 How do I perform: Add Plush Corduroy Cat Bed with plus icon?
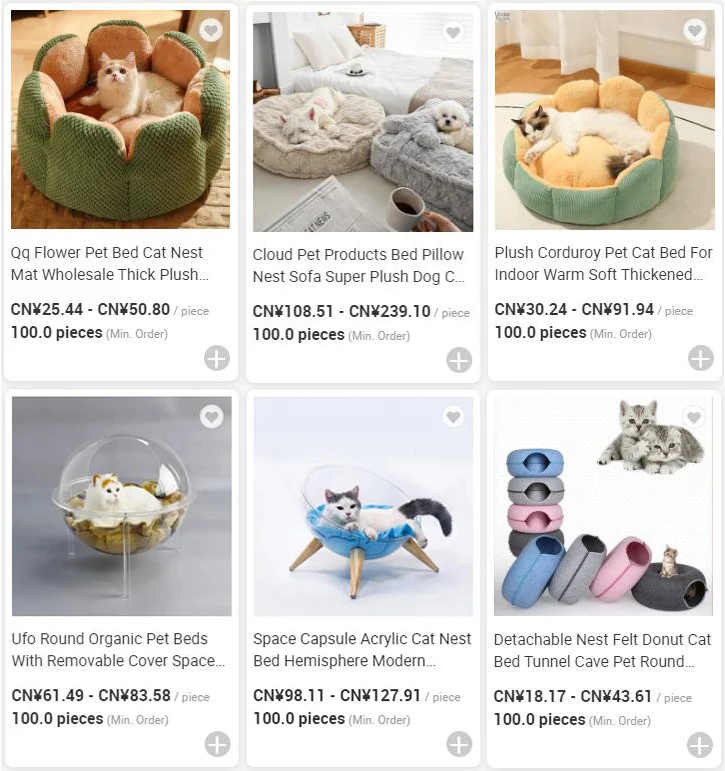(x=700, y=358)
